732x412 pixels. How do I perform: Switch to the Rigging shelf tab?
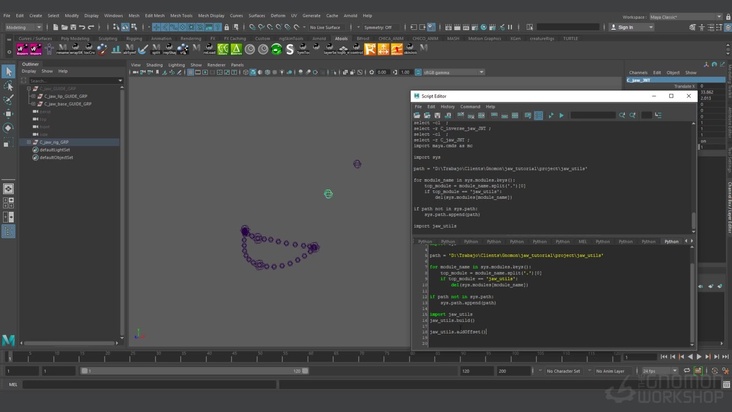pyautogui.click(x=134, y=38)
